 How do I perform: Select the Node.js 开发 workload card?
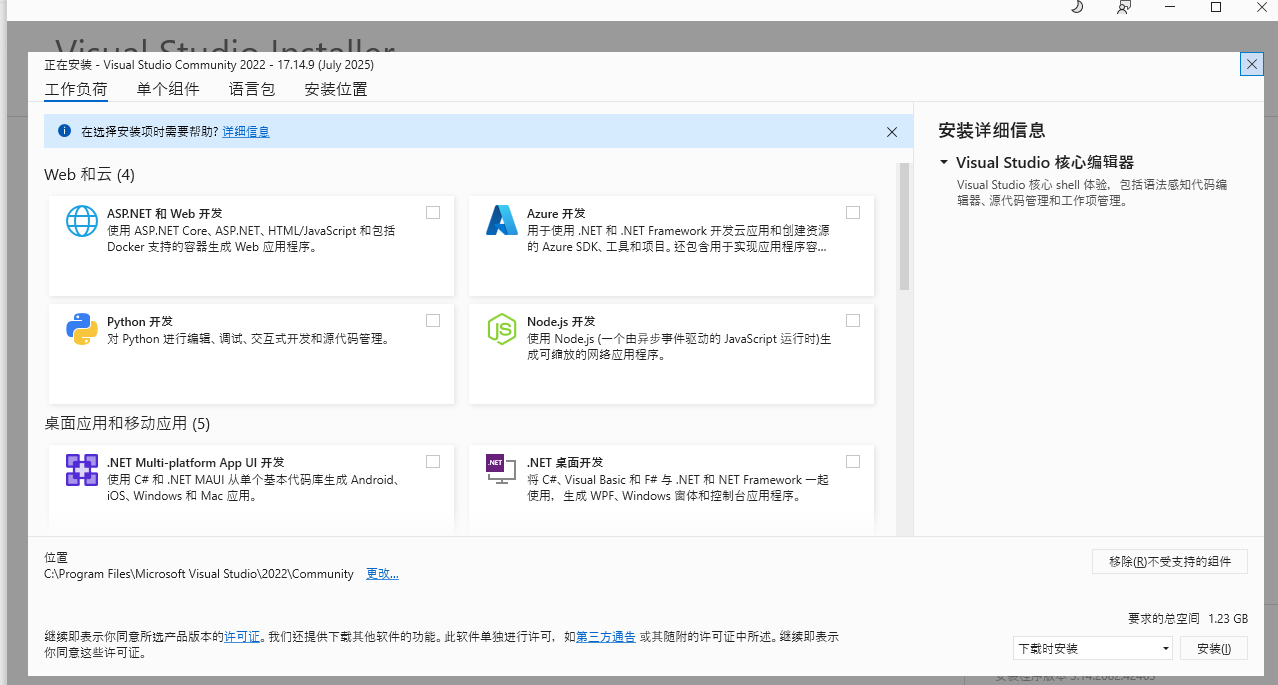pyautogui.click(x=671, y=354)
